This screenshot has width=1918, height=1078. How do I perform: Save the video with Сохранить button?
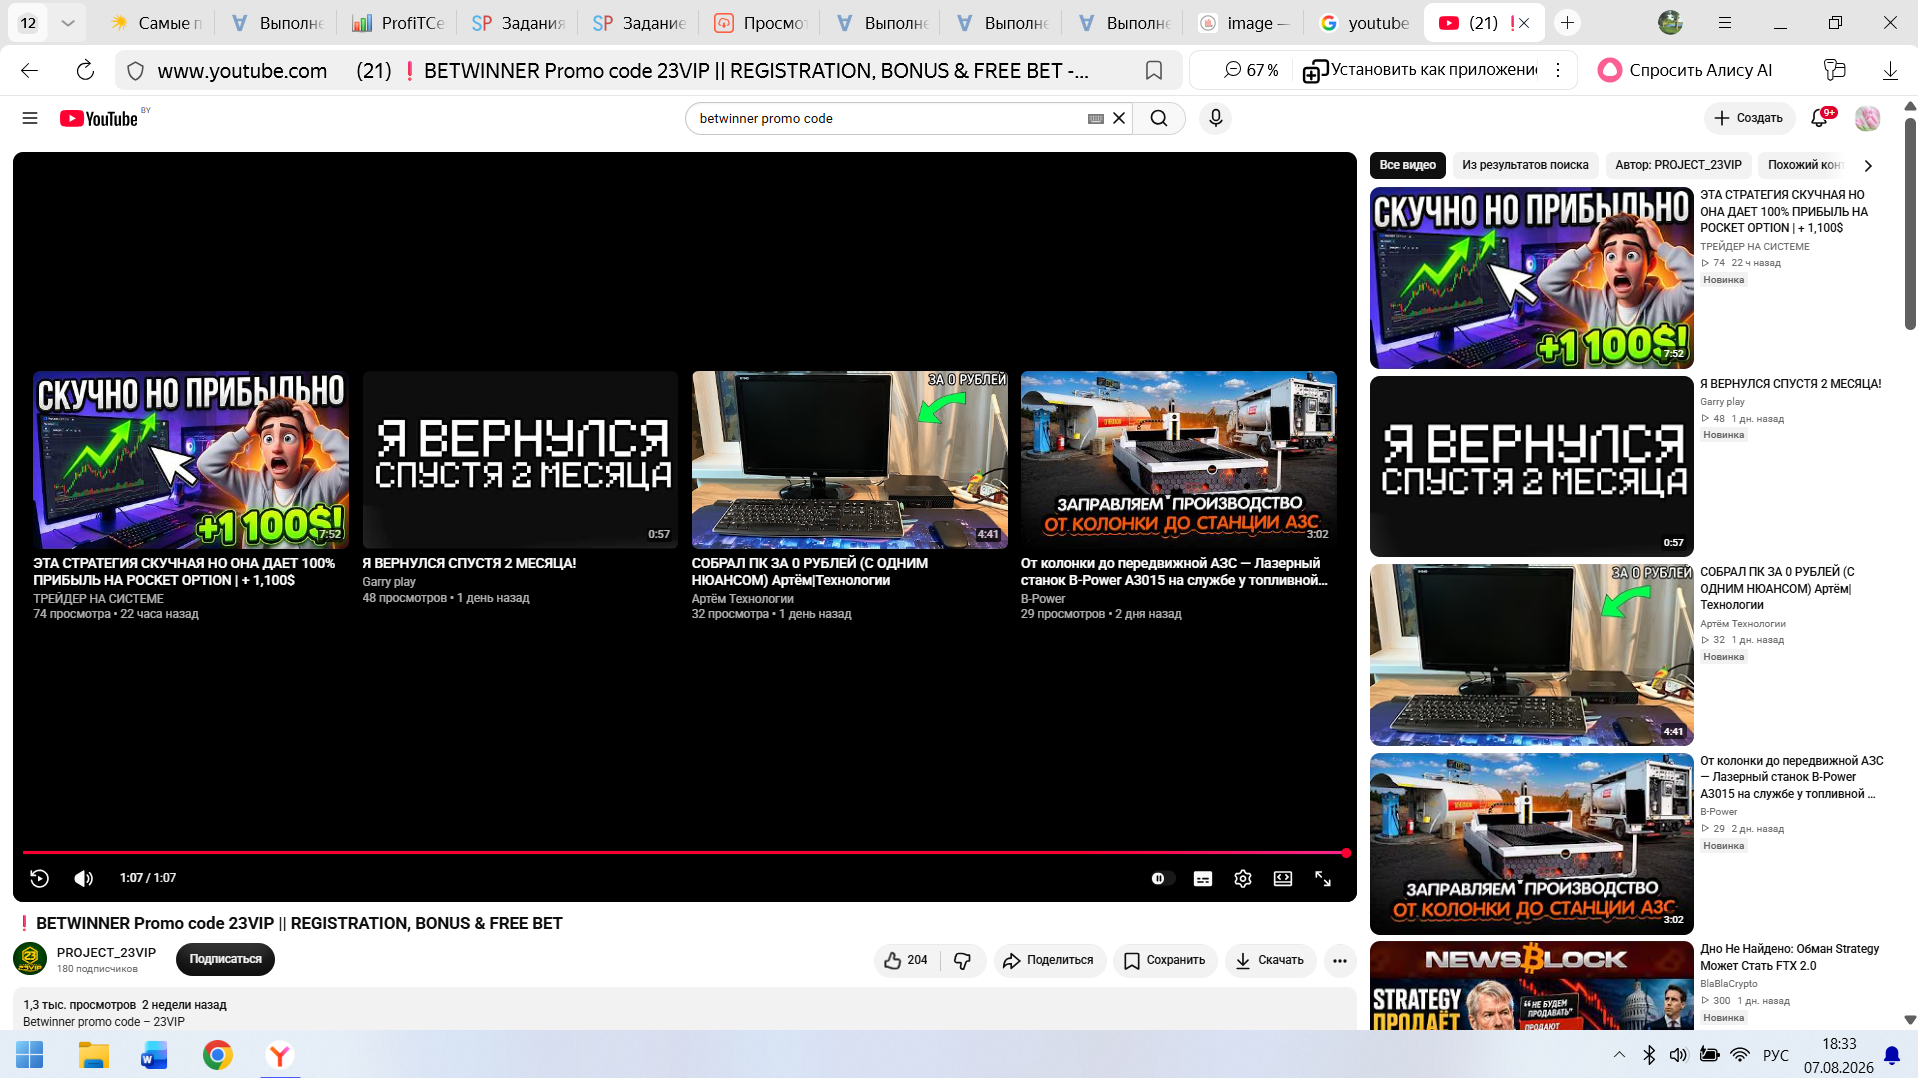[x=1165, y=960]
